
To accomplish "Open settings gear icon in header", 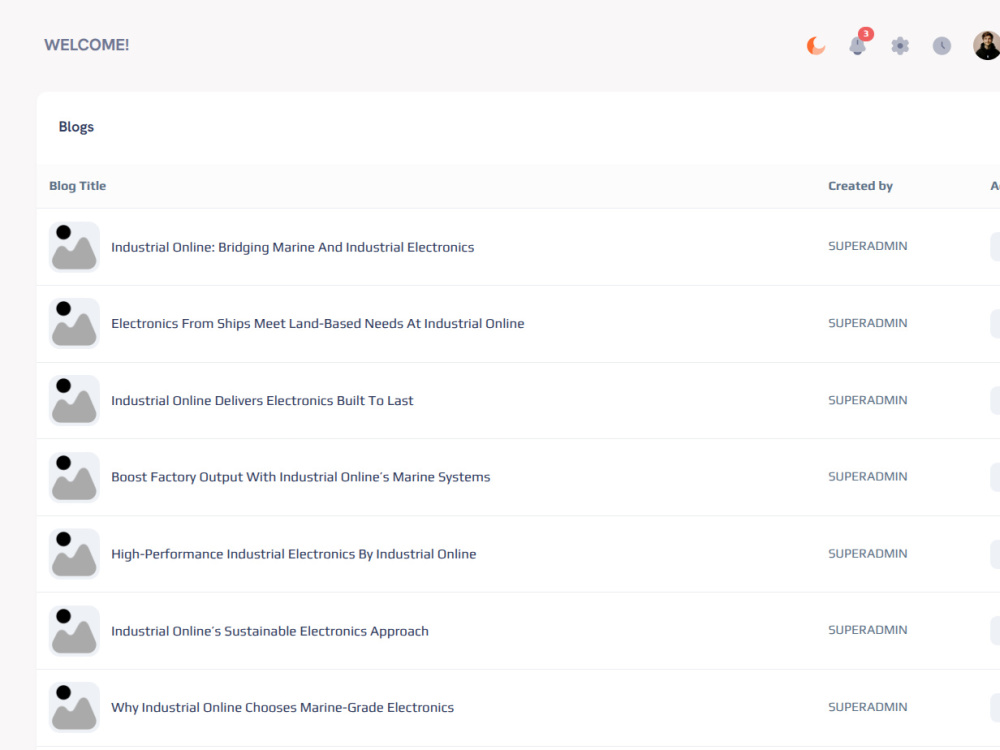I will tap(900, 46).
